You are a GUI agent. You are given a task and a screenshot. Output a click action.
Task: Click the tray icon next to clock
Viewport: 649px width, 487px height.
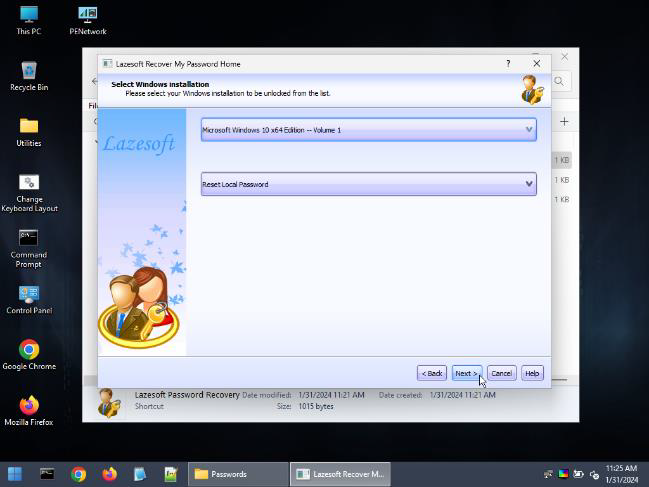(x=594, y=475)
